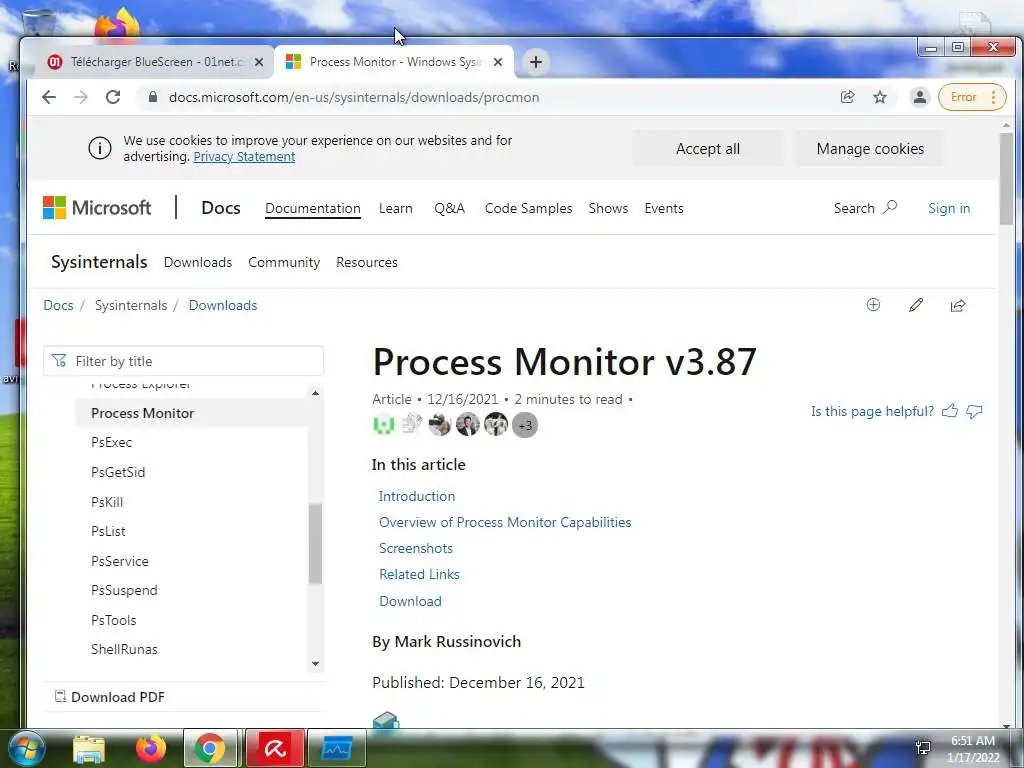This screenshot has height=768, width=1024.
Task: Select Process Monitor in the sidebar
Action: (191, 413)
